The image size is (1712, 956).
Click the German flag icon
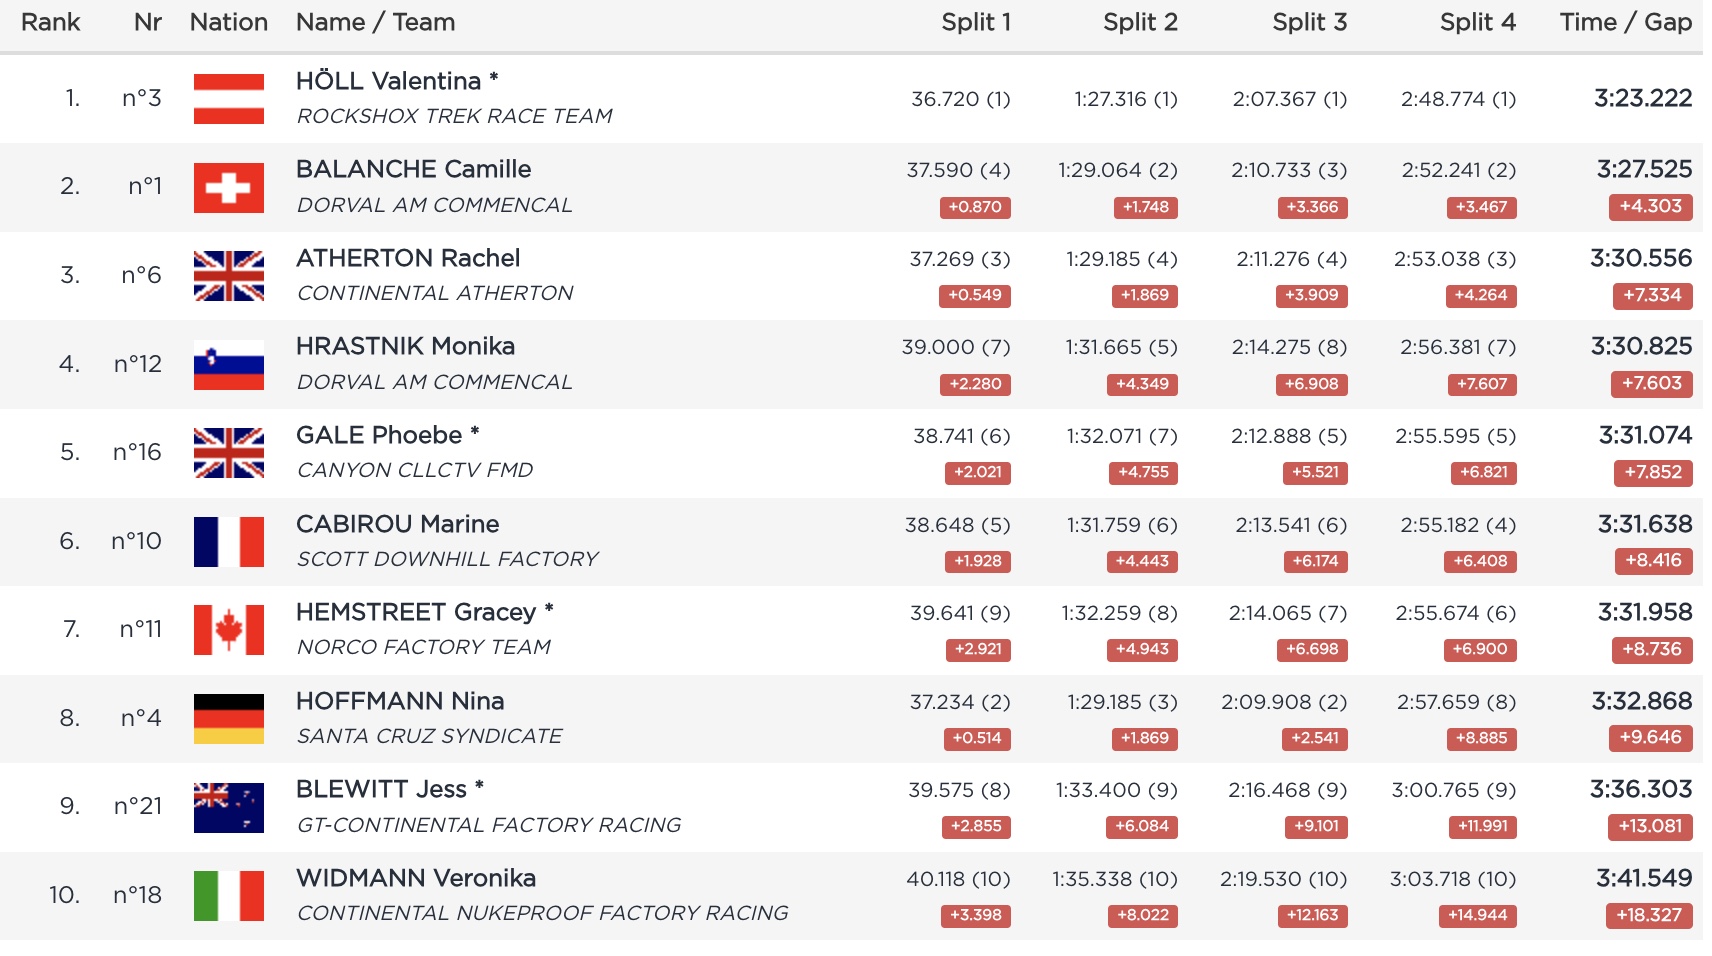(x=229, y=719)
